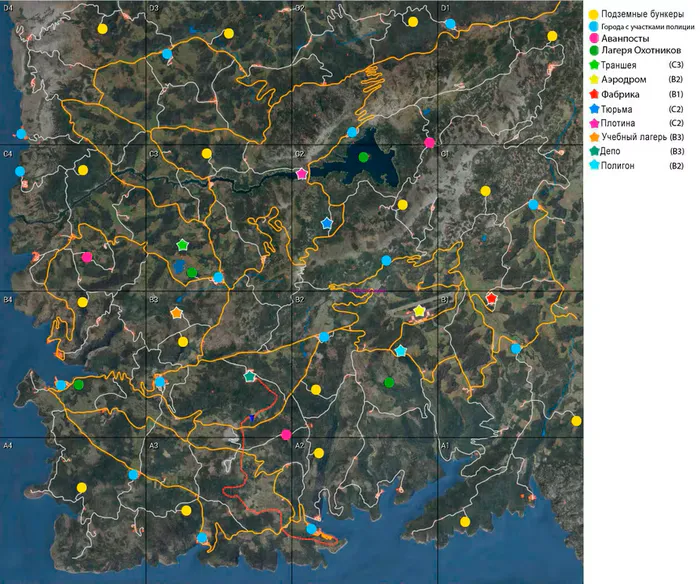The height and width of the screenshot is (584, 700).
Task: Select the yellow Аэродром star on map
Action: click(x=419, y=311)
